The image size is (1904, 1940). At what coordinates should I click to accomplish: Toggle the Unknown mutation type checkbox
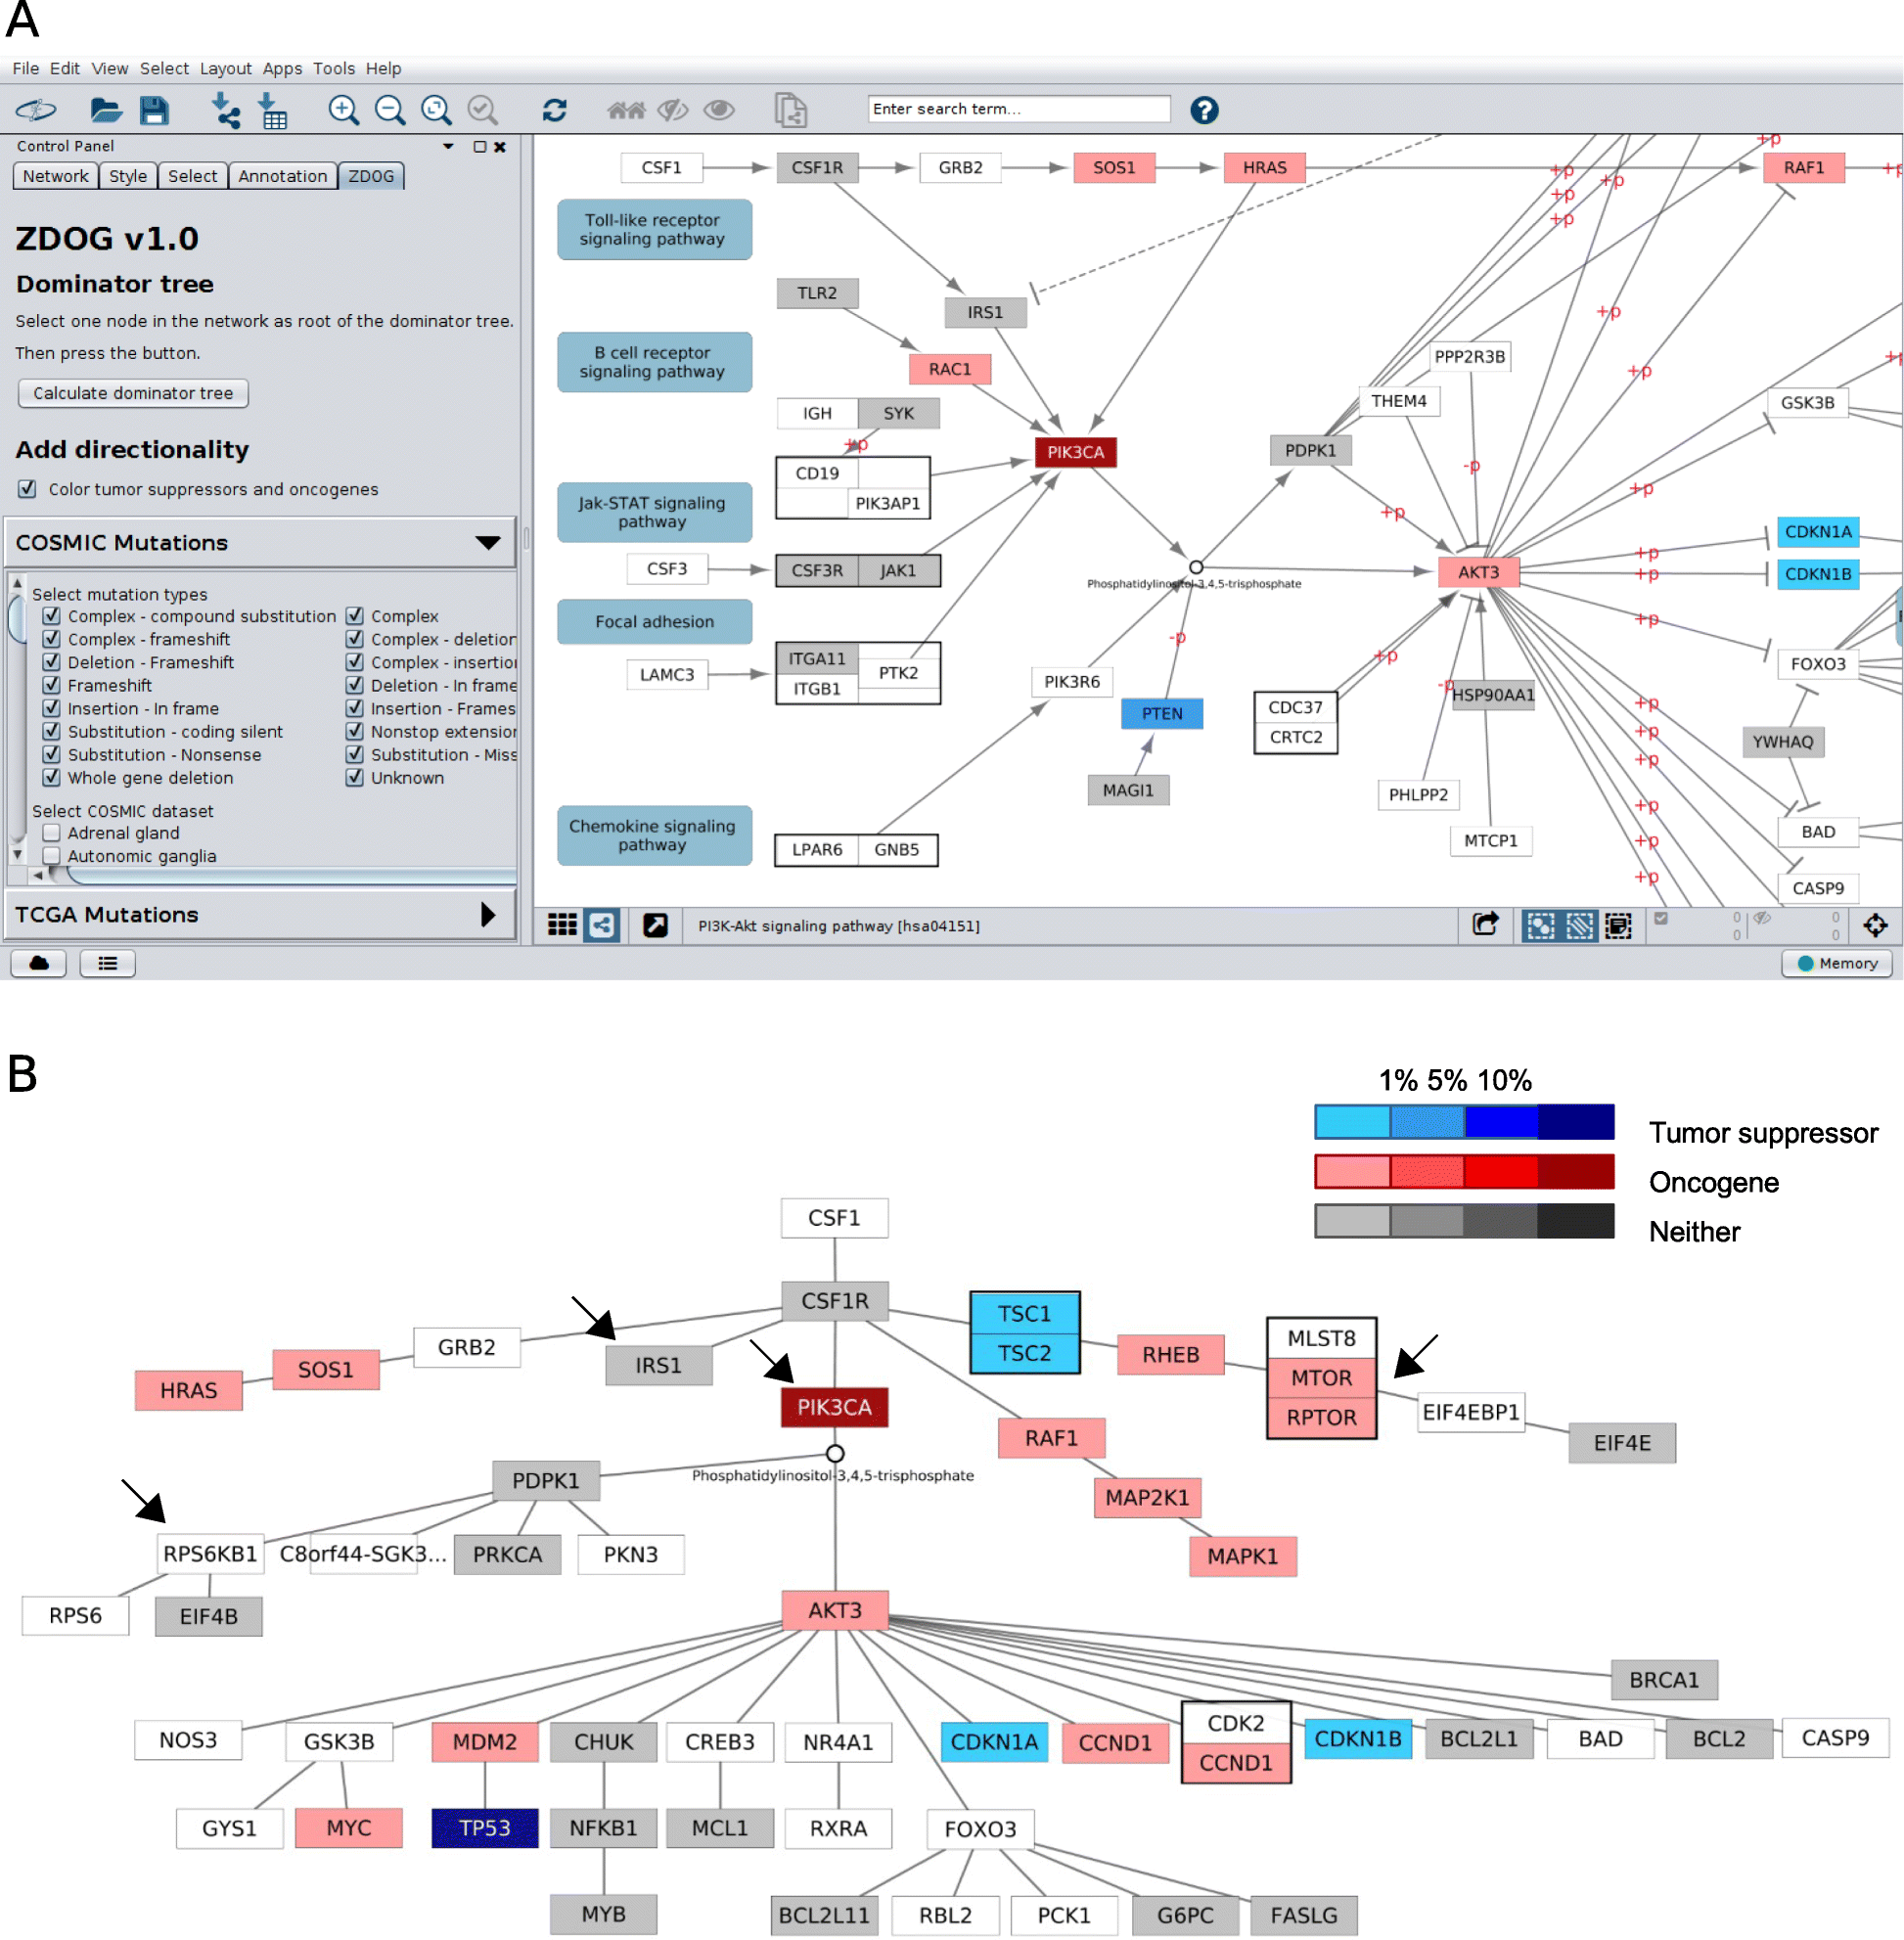coord(355,778)
